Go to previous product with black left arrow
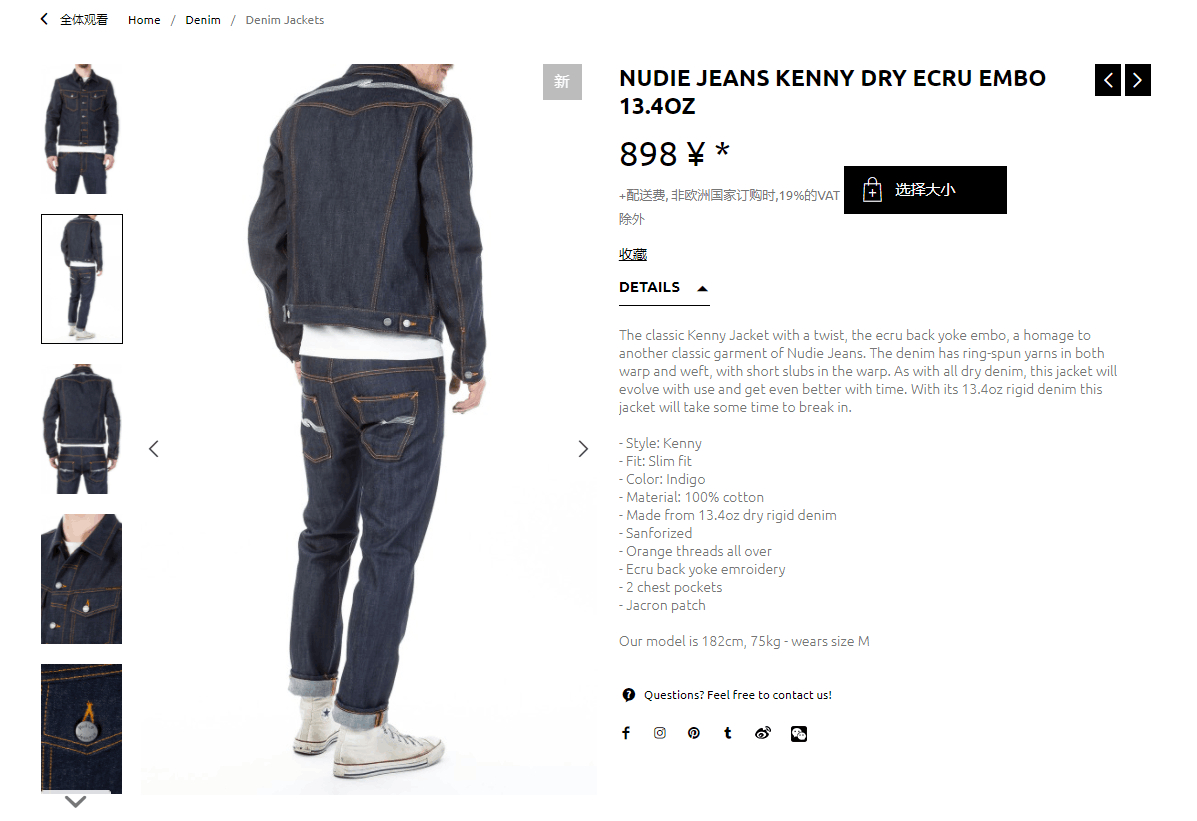 pos(1108,80)
